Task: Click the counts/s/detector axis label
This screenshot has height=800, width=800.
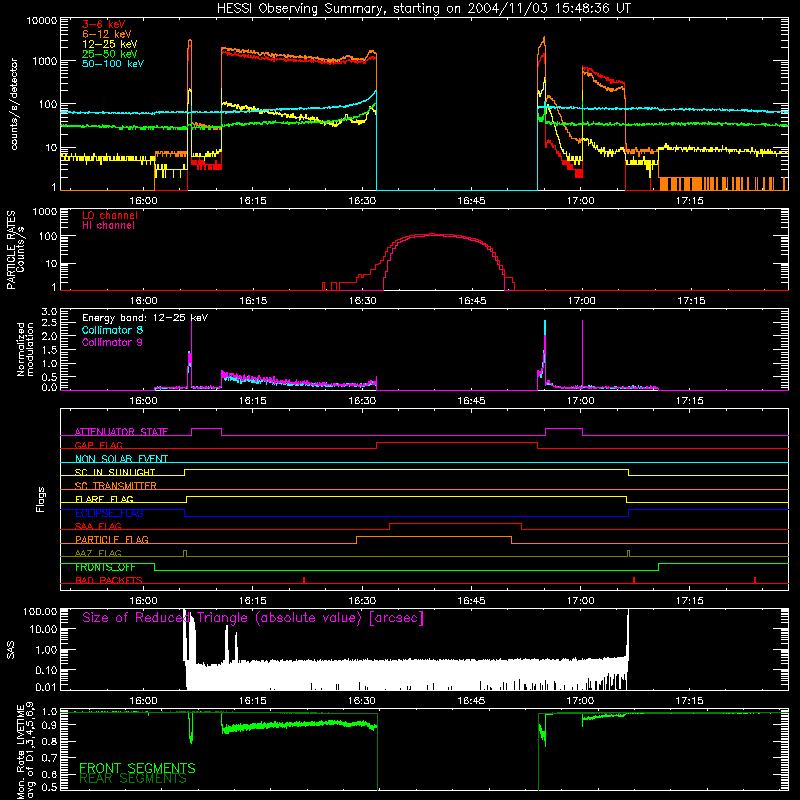Action: (x=14, y=104)
